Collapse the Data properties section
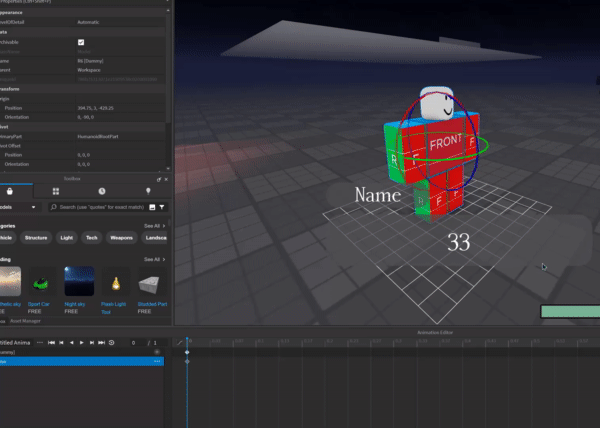 click(83, 32)
